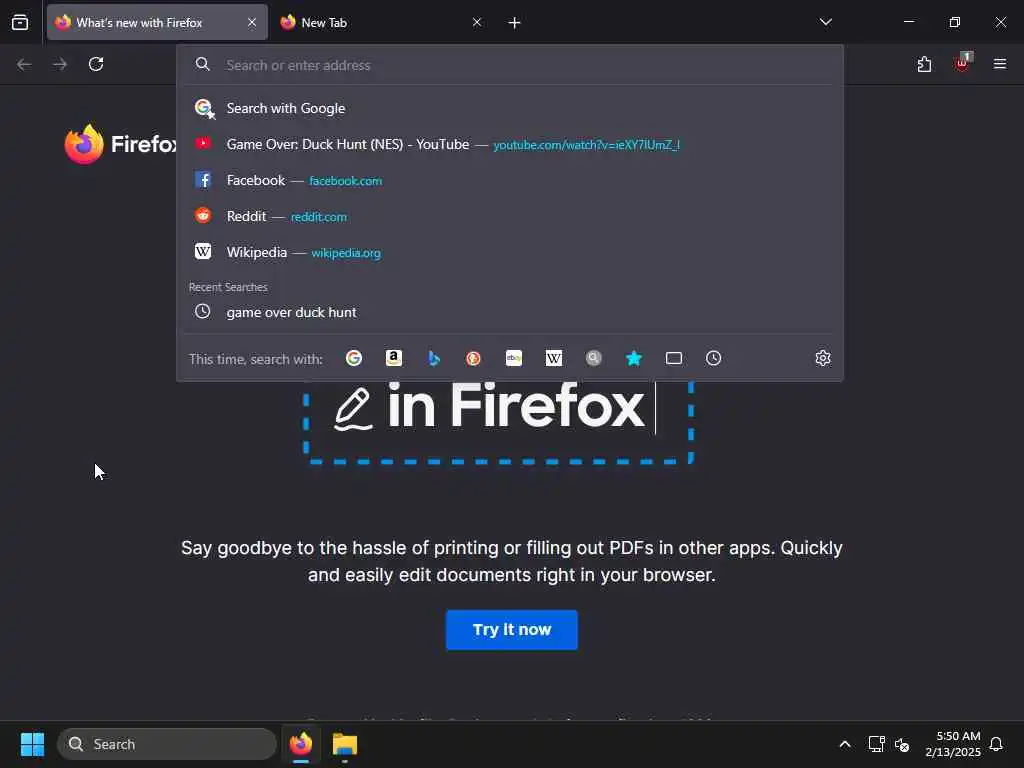Open search settings gear icon
The image size is (1024, 768).
823,358
